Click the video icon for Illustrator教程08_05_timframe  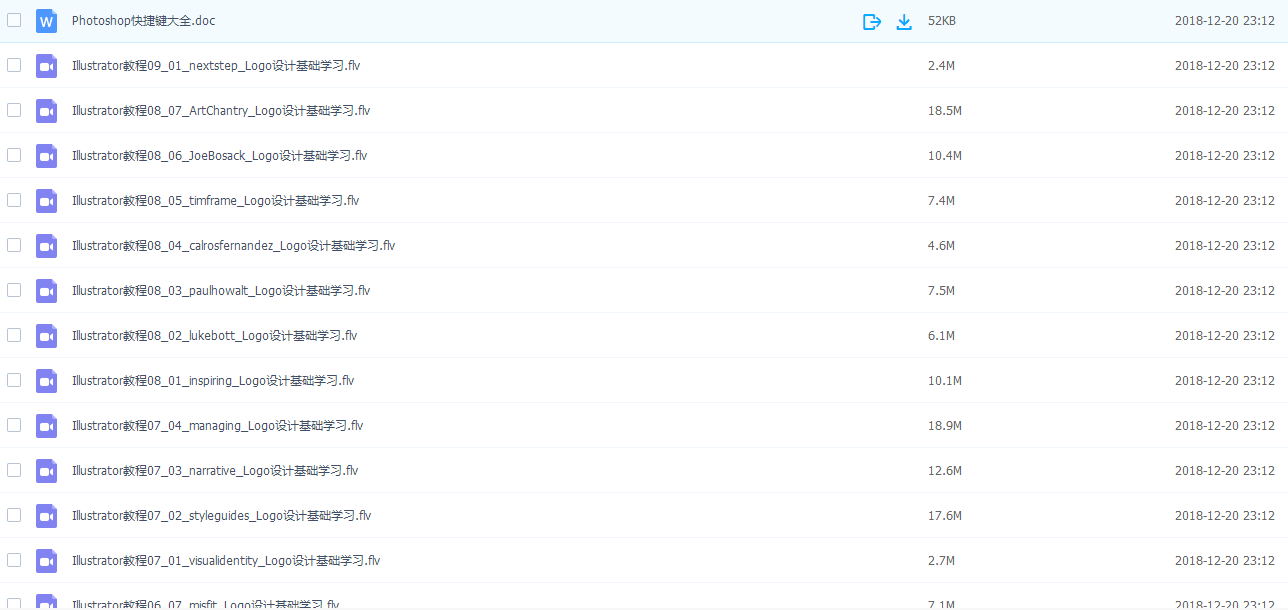[46, 201]
